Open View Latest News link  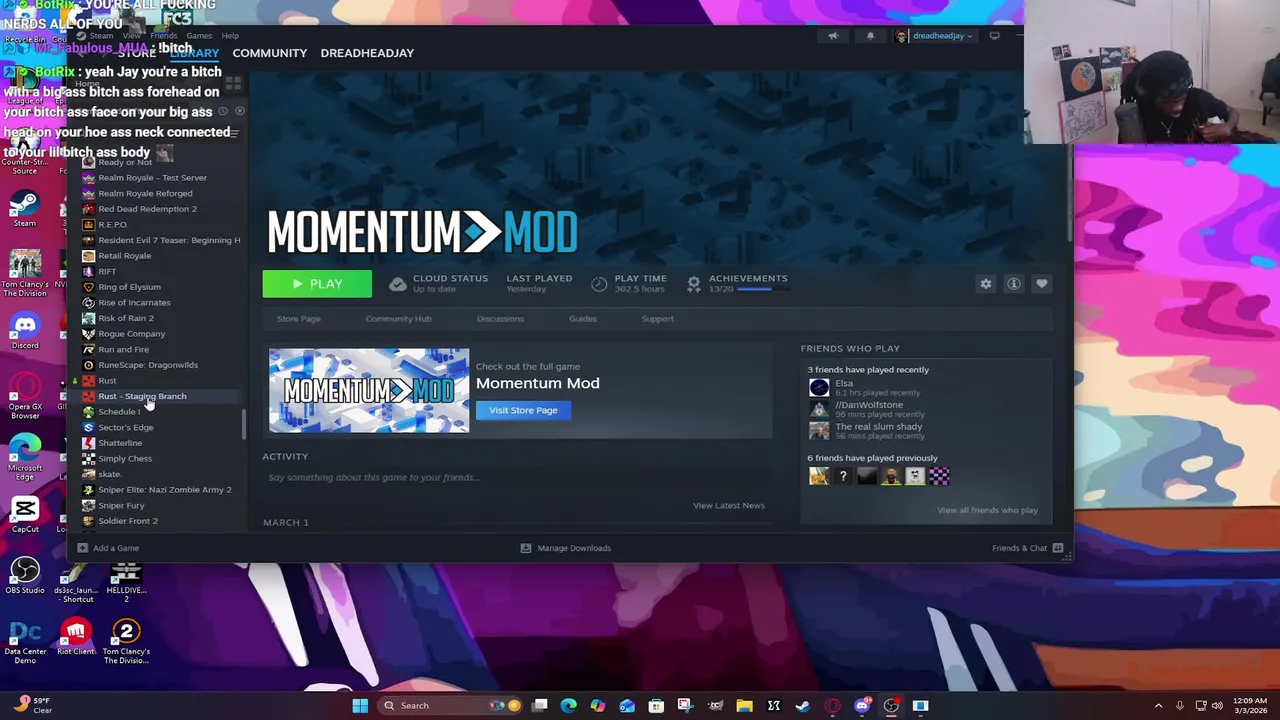(x=729, y=505)
